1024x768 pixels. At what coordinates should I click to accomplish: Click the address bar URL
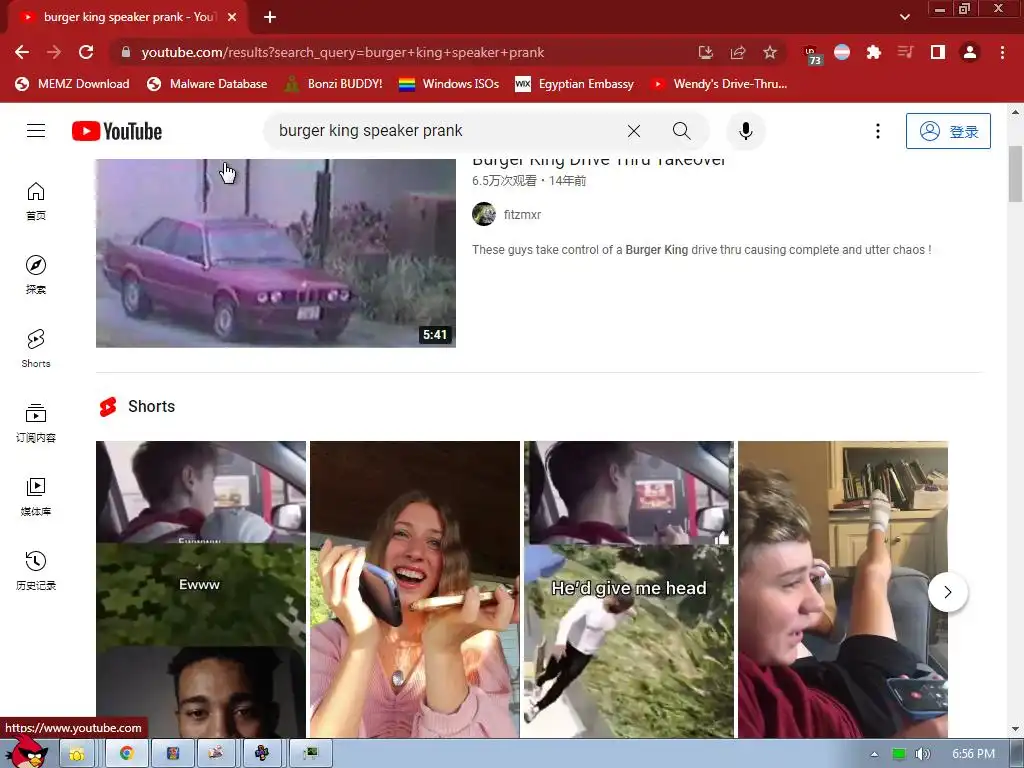point(343,52)
